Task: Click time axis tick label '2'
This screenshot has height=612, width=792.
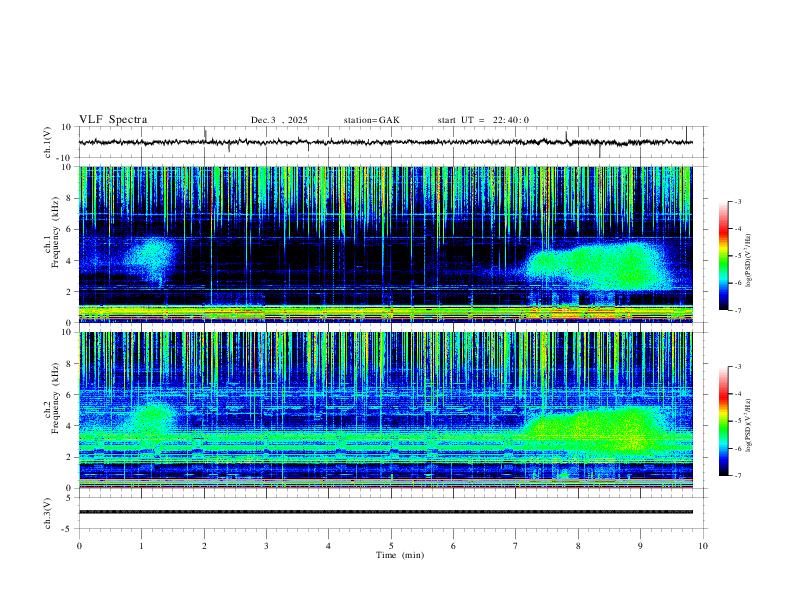Action: tap(204, 546)
